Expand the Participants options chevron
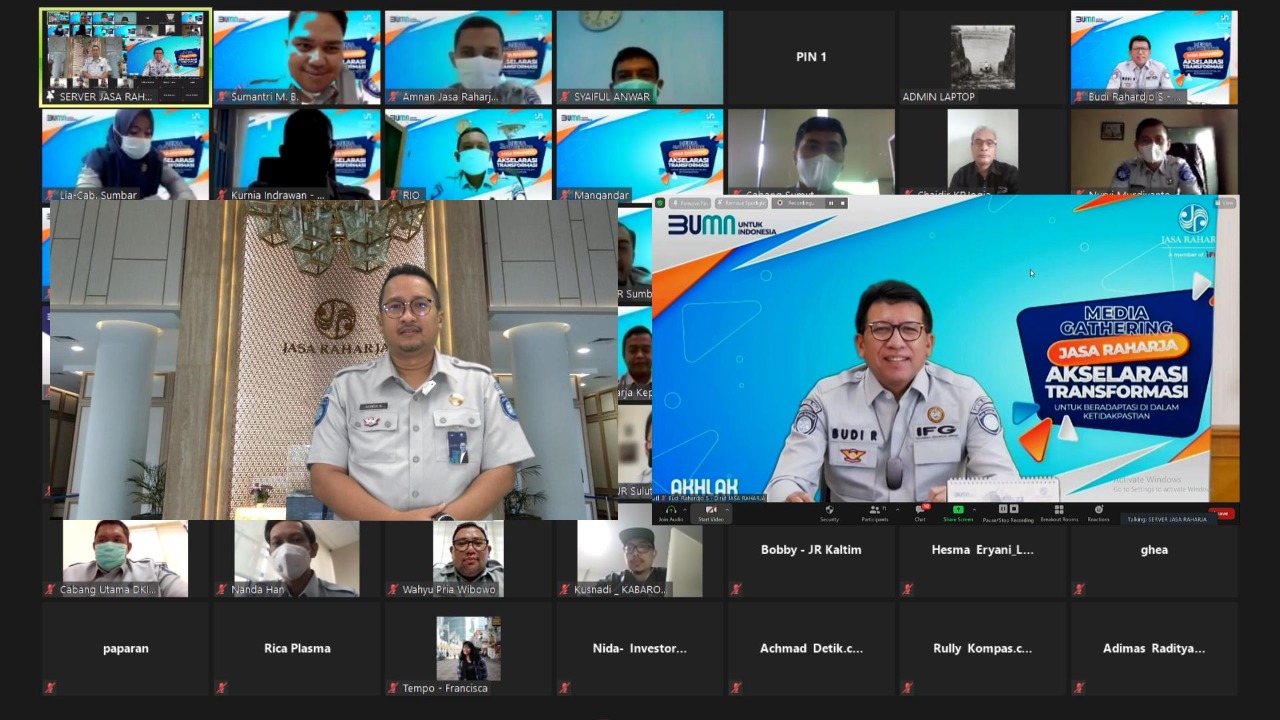 897,511
